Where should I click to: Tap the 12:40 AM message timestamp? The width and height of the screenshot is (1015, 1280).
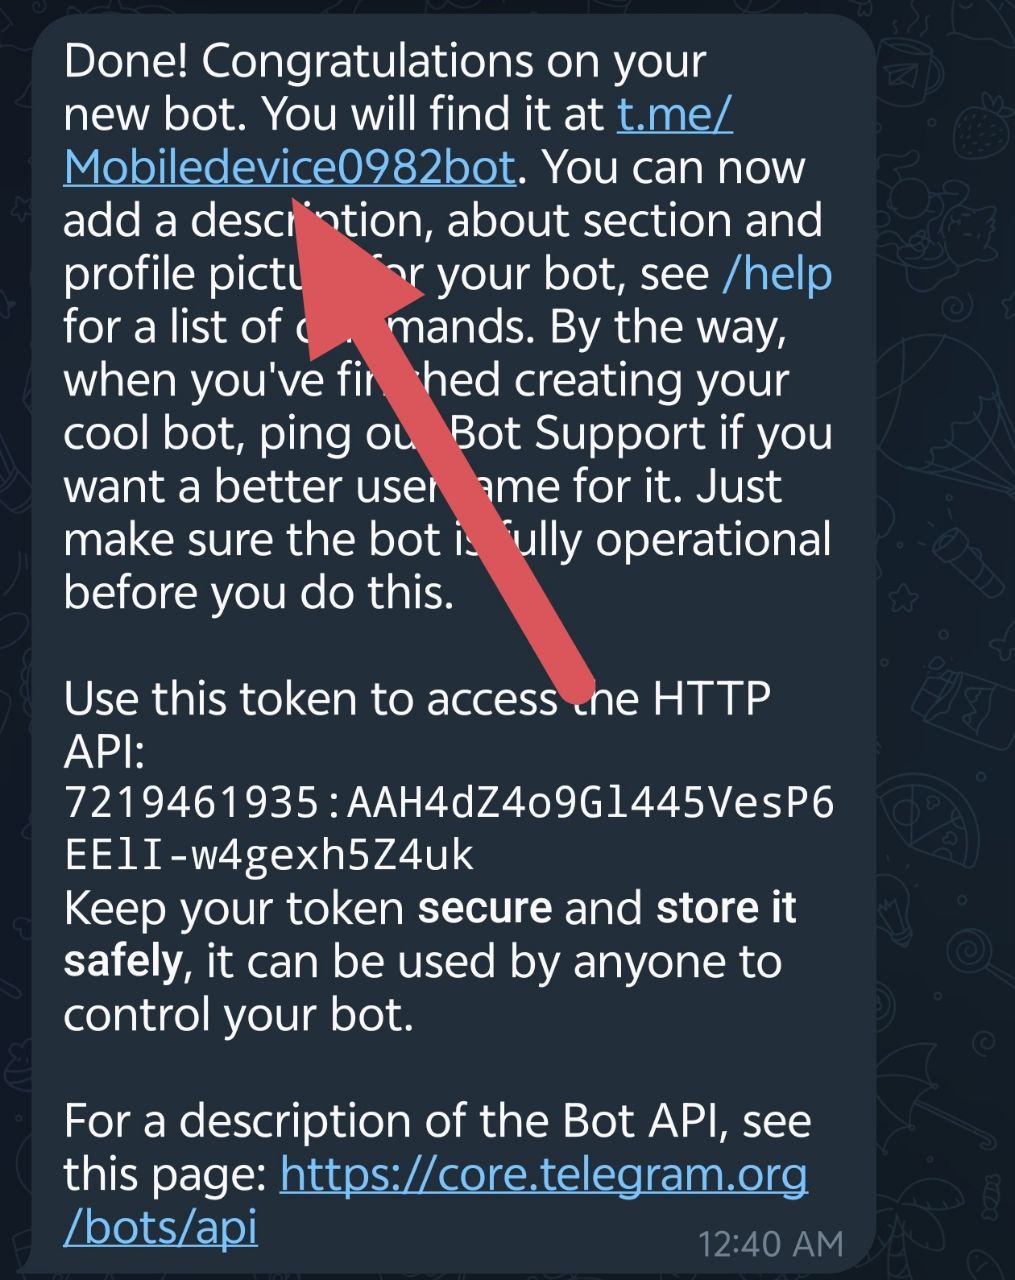pos(771,1244)
